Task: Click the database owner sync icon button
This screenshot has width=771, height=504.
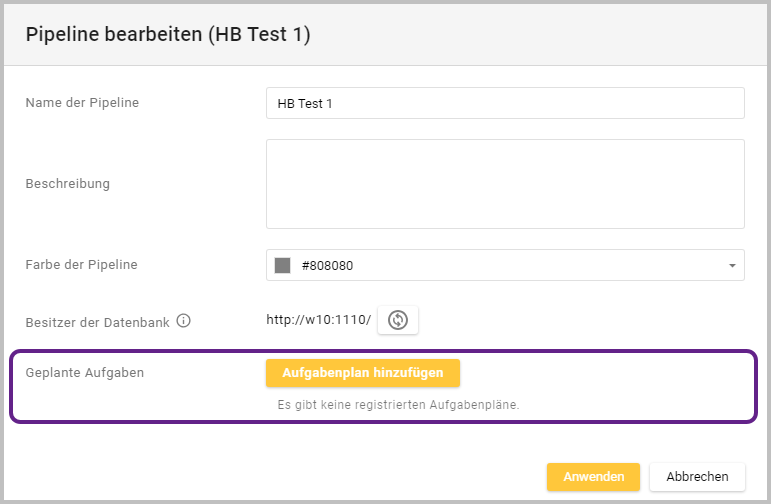Action: (397, 320)
